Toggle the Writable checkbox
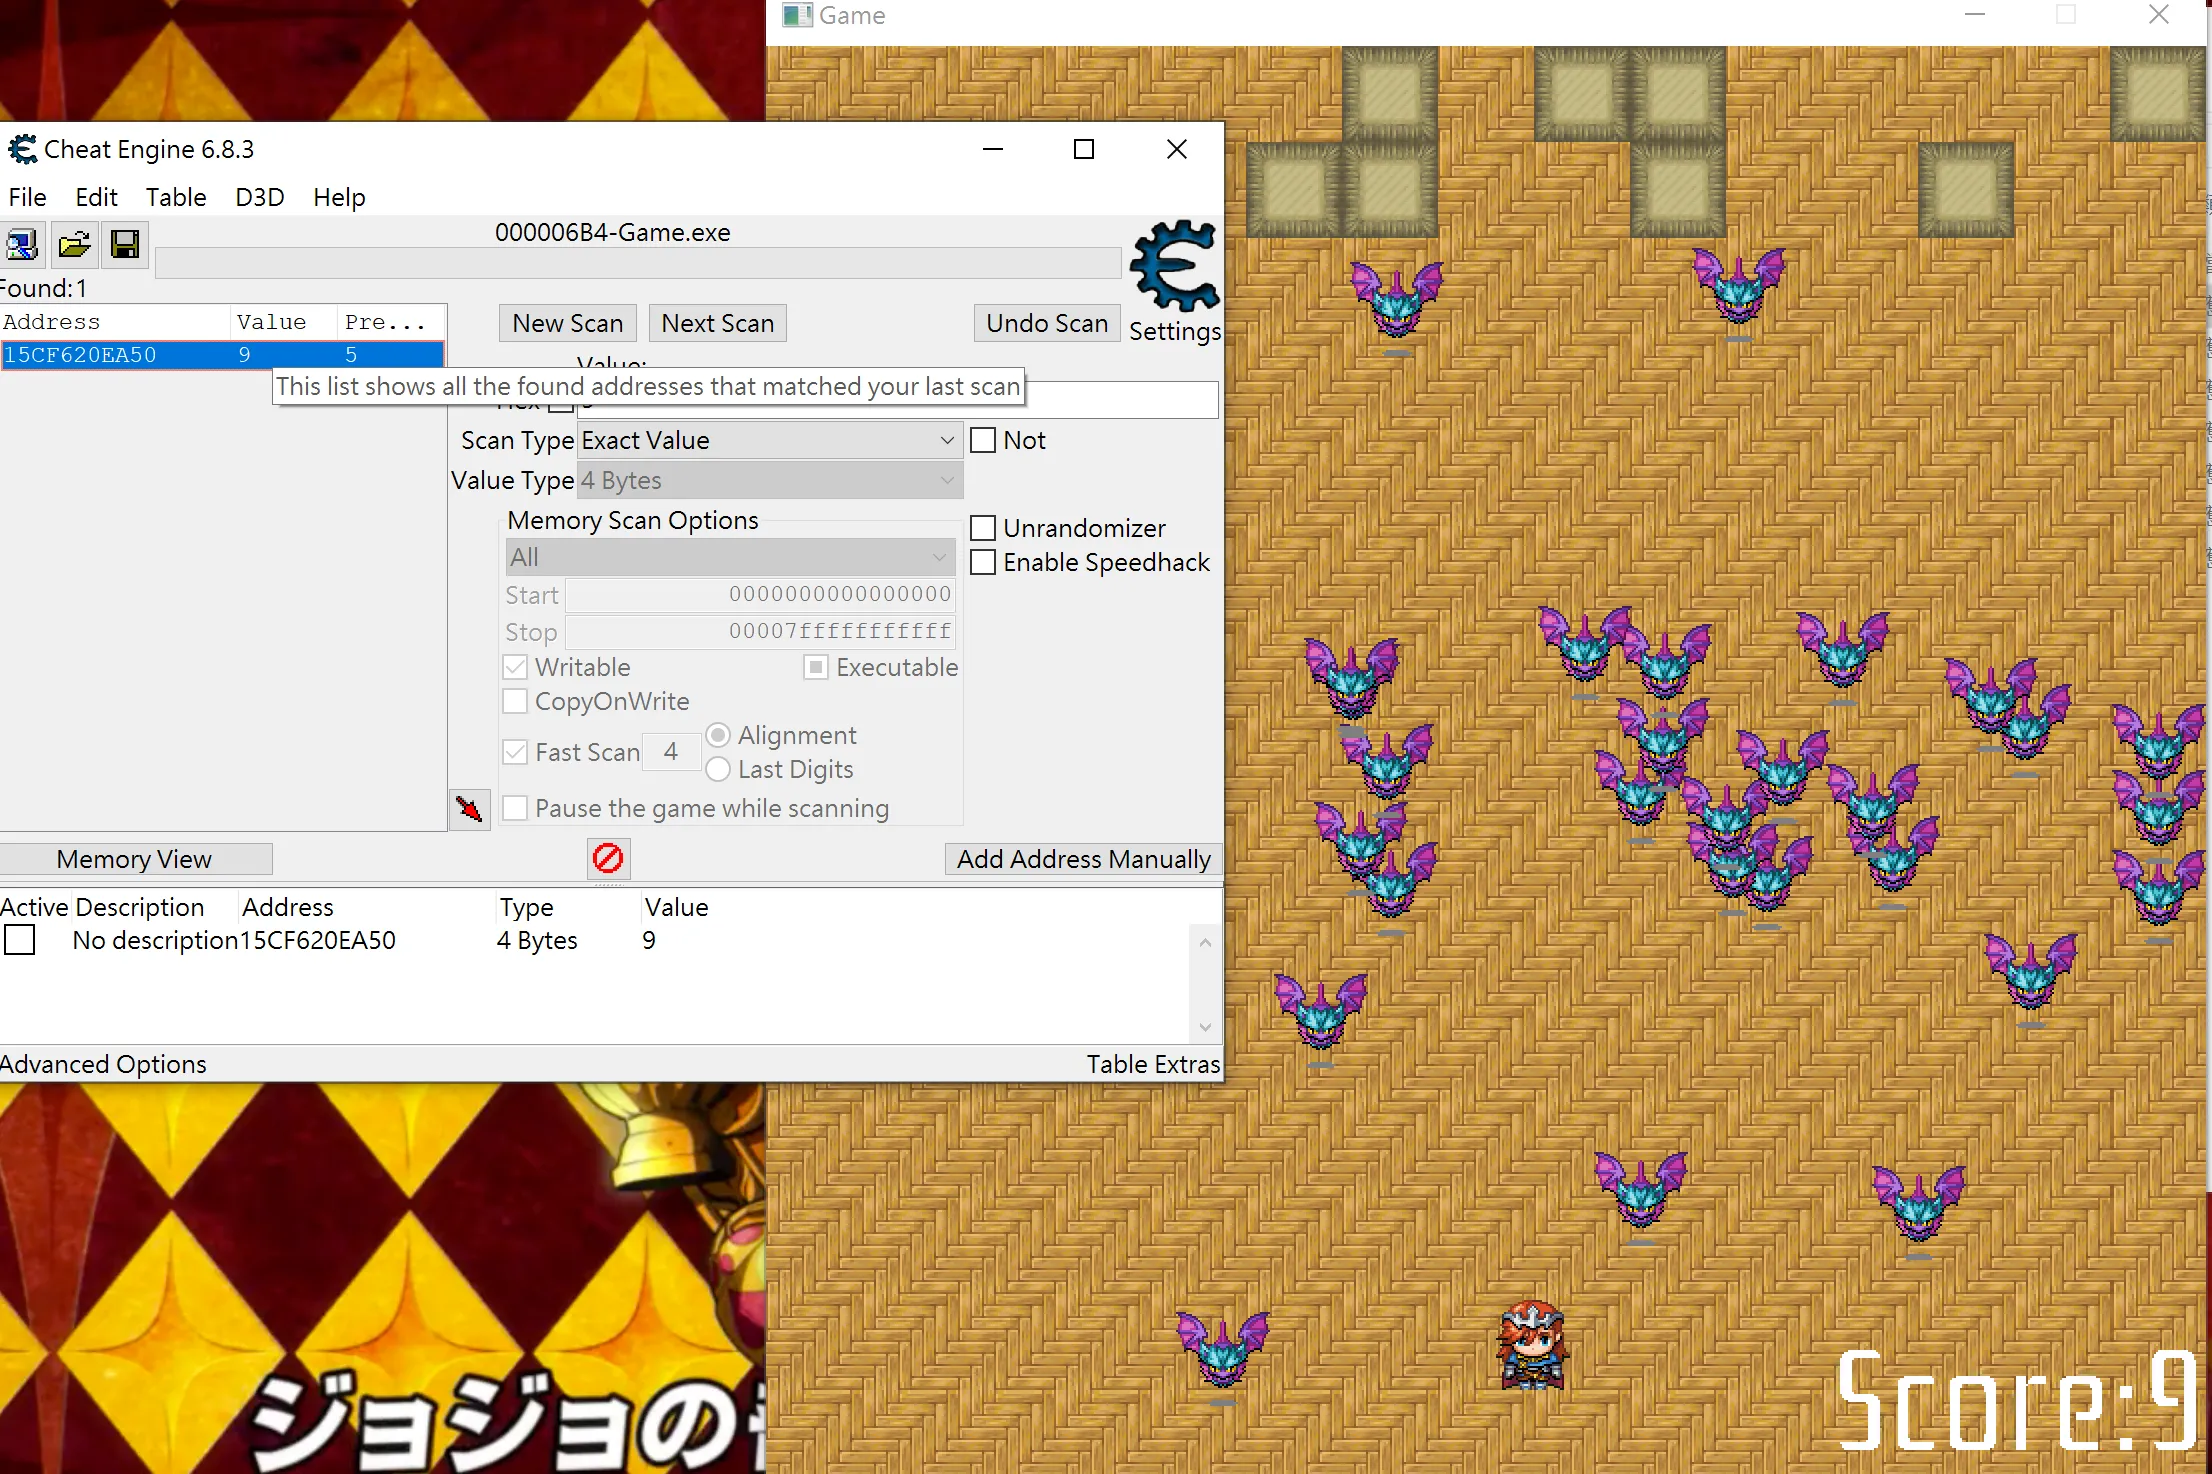The height and width of the screenshot is (1474, 2212). tap(515, 667)
